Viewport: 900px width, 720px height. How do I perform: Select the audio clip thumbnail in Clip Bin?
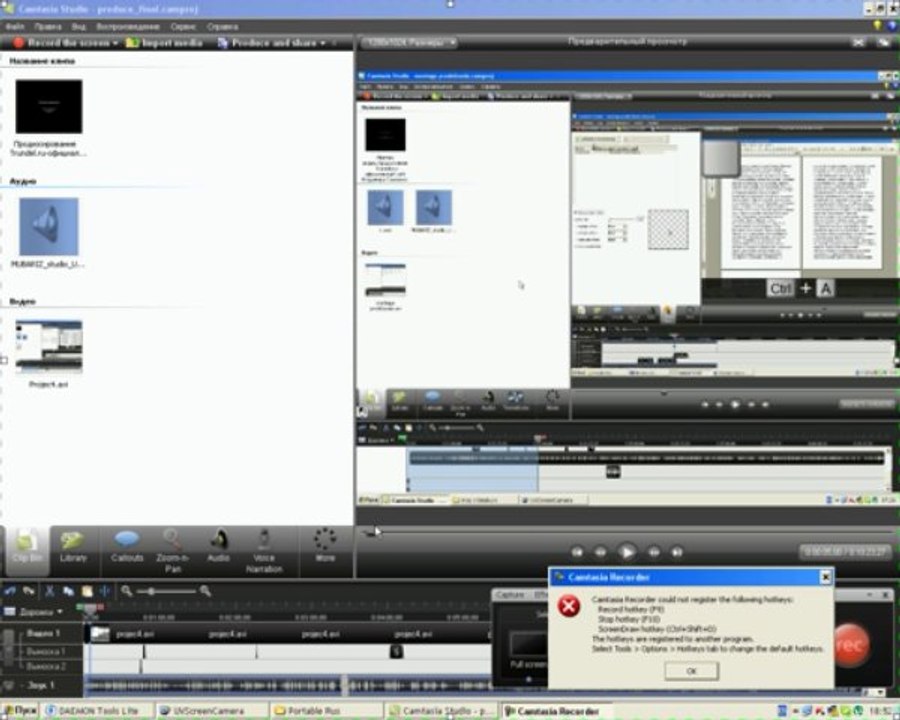49,227
